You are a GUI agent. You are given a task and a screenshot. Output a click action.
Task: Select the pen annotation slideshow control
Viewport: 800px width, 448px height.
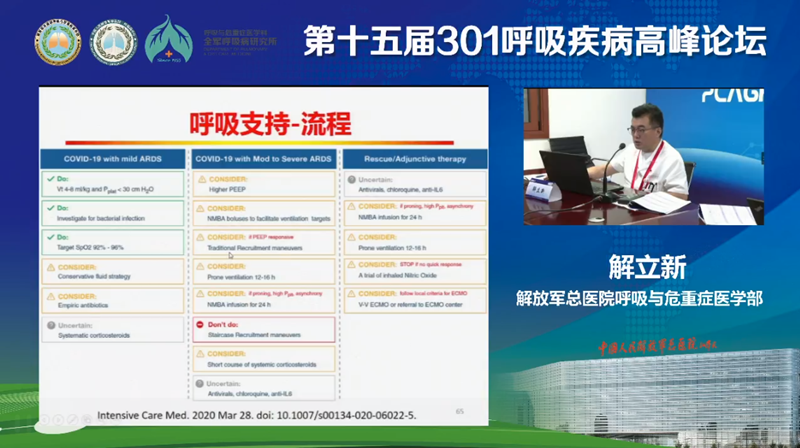72,419
